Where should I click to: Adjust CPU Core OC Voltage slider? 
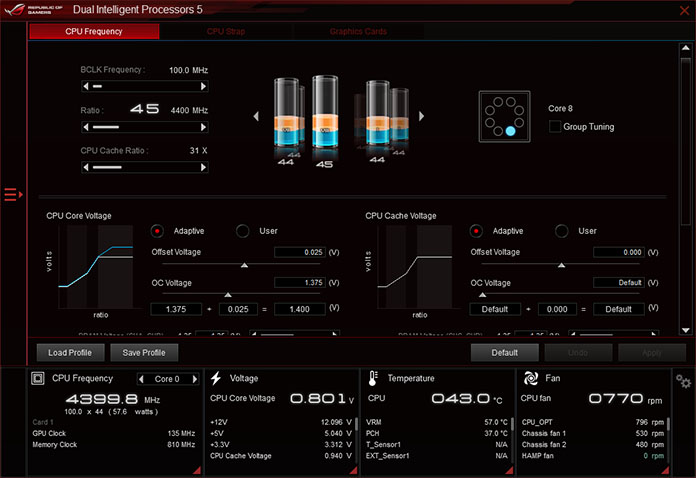tap(228, 295)
